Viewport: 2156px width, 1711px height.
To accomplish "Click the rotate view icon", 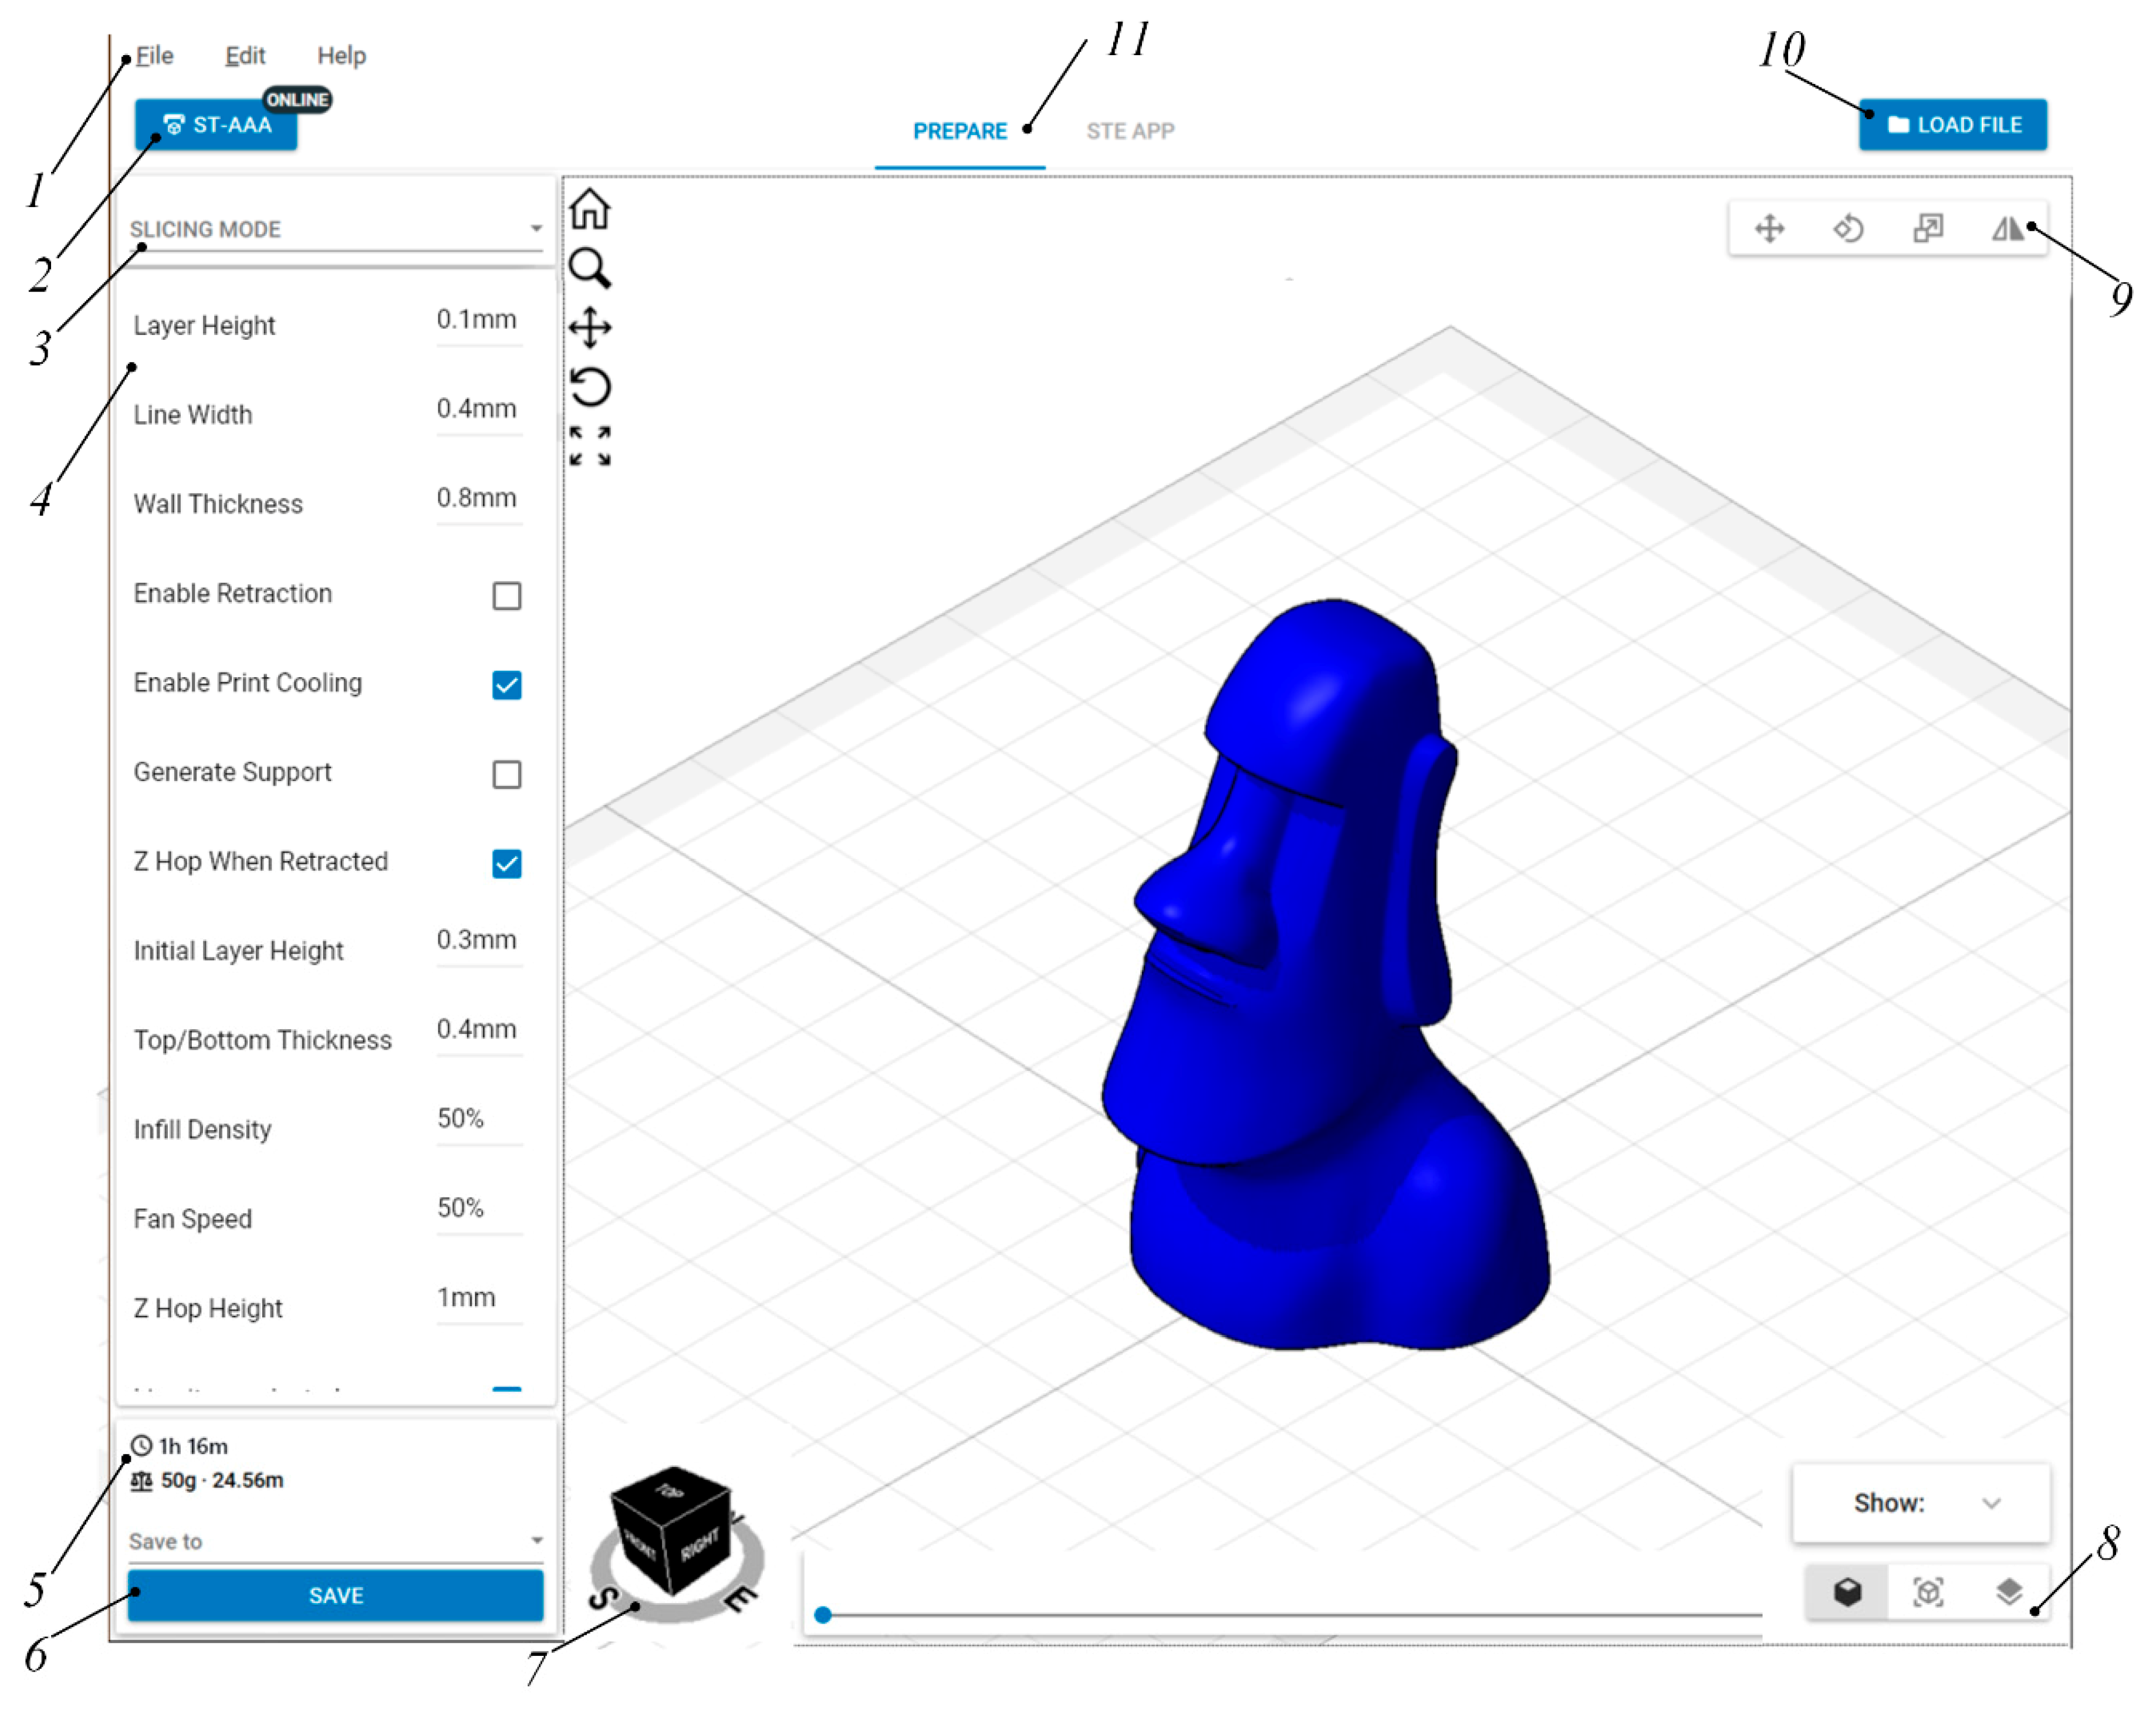I will (590, 387).
